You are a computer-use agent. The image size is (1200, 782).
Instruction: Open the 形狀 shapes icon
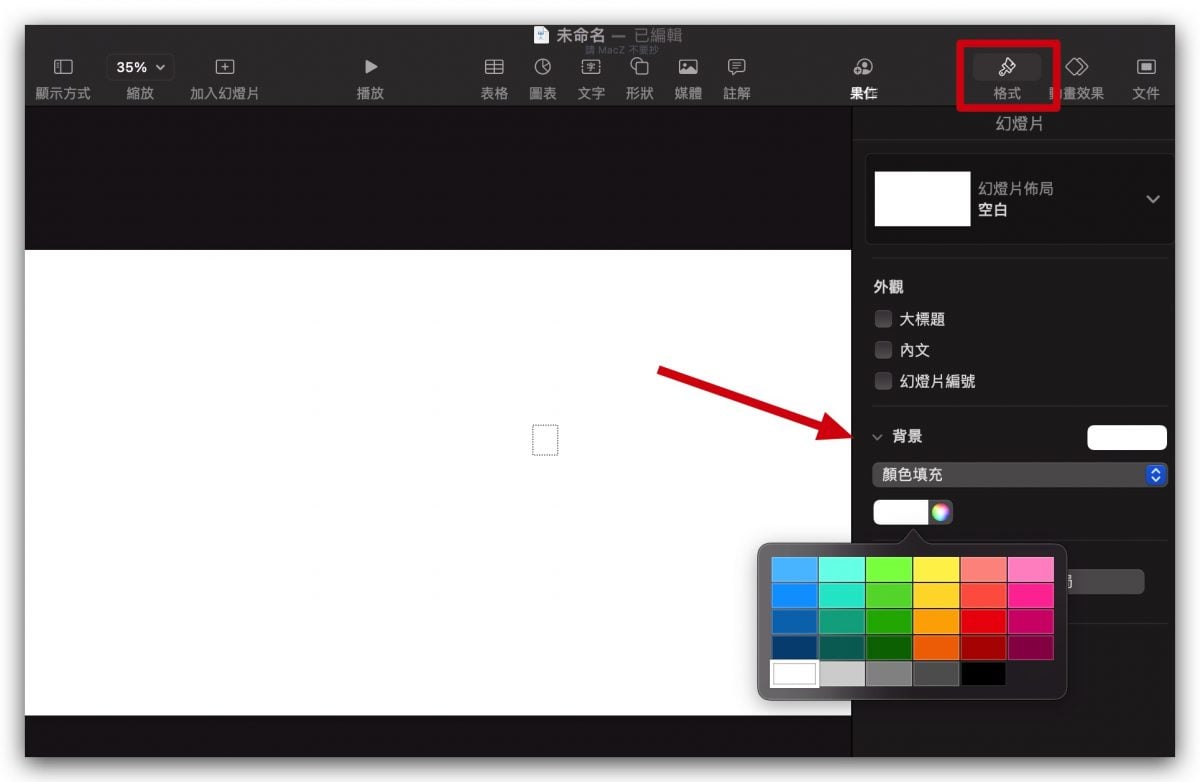pos(640,67)
